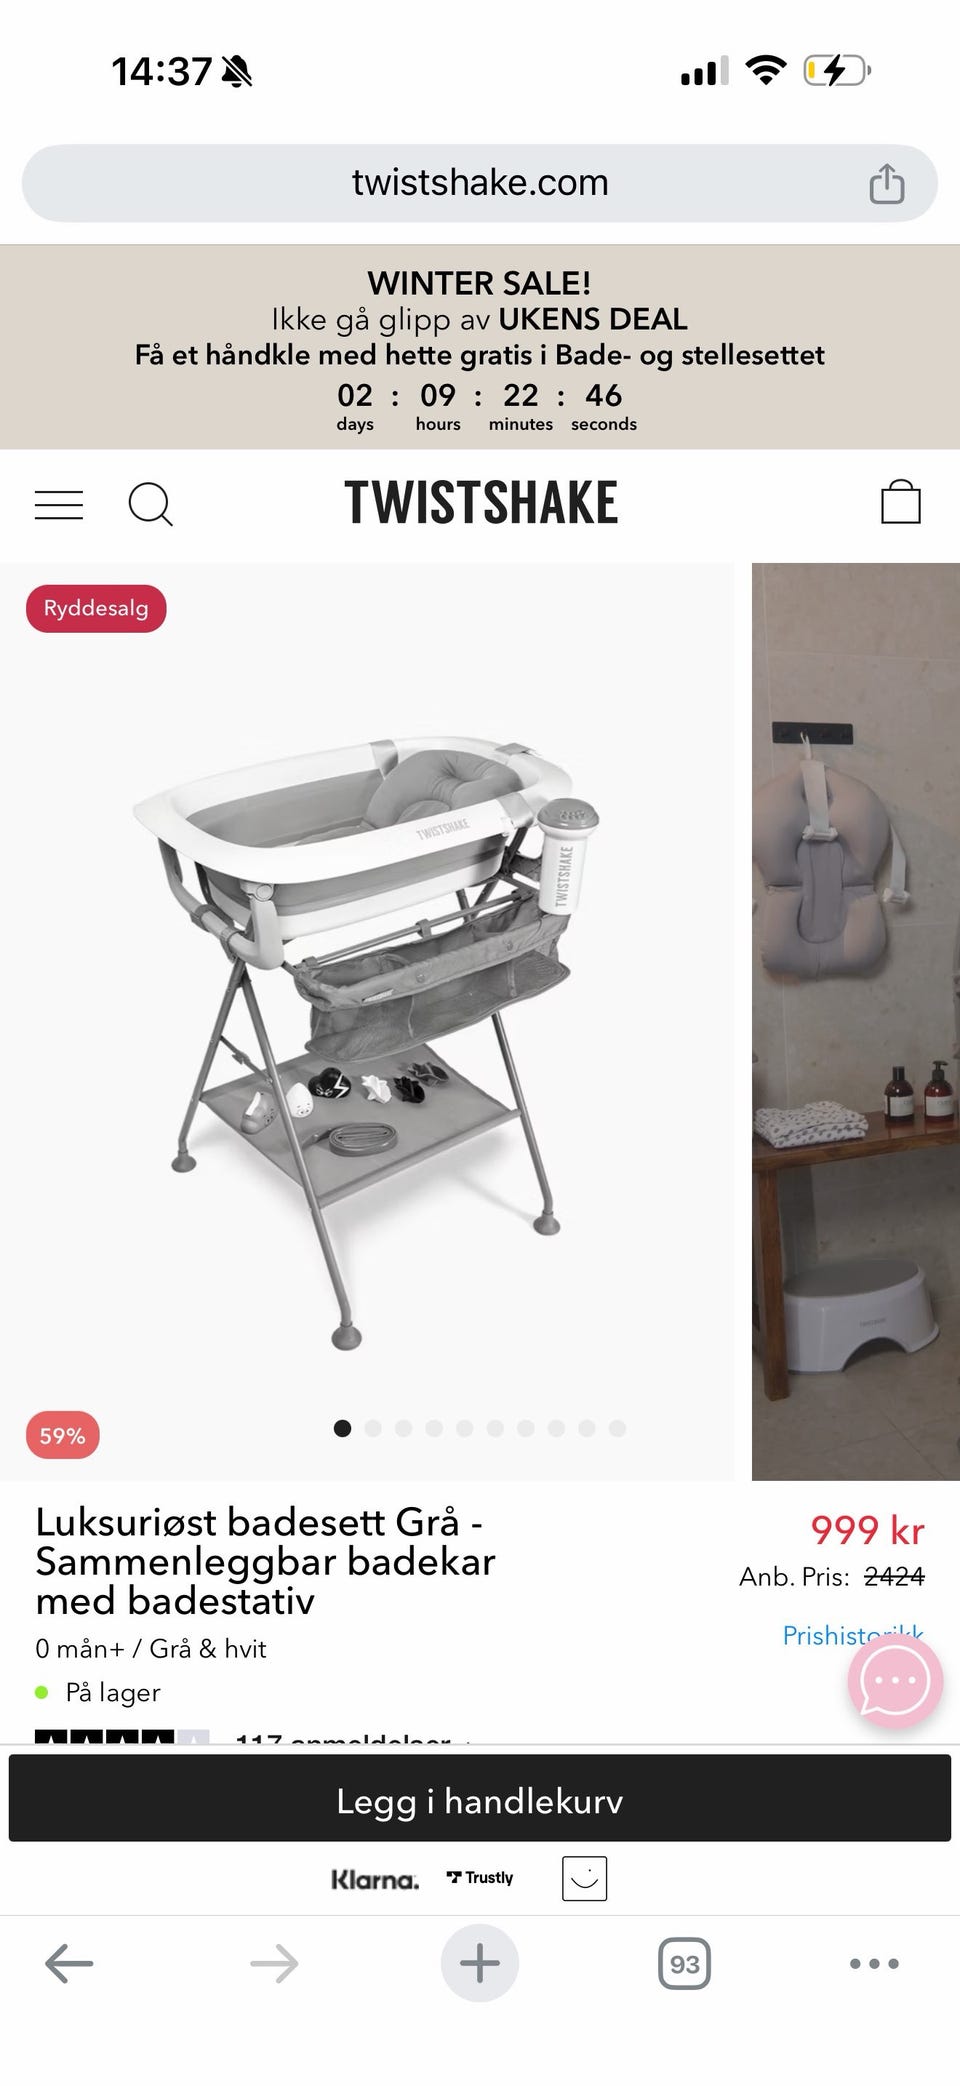The width and height of the screenshot is (960, 2086).
Task: Show the 93 open tabs switcher
Action: pos(685,1963)
